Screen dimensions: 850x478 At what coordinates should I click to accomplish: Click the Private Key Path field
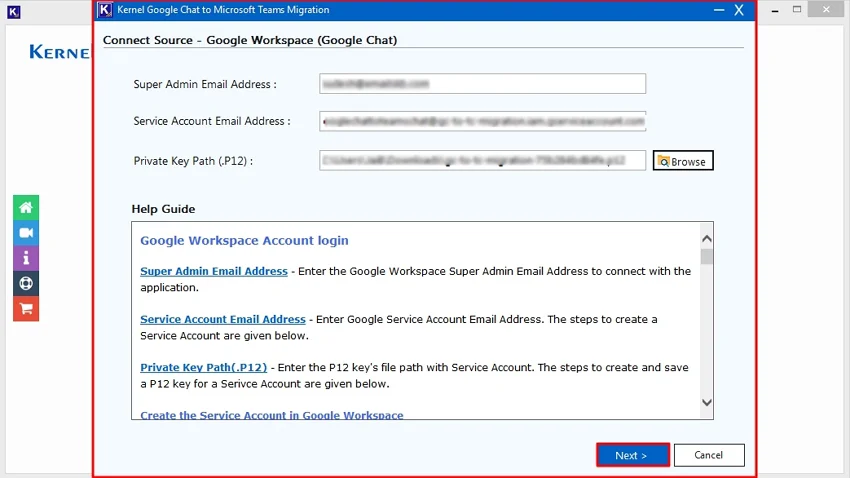tap(482, 160)
